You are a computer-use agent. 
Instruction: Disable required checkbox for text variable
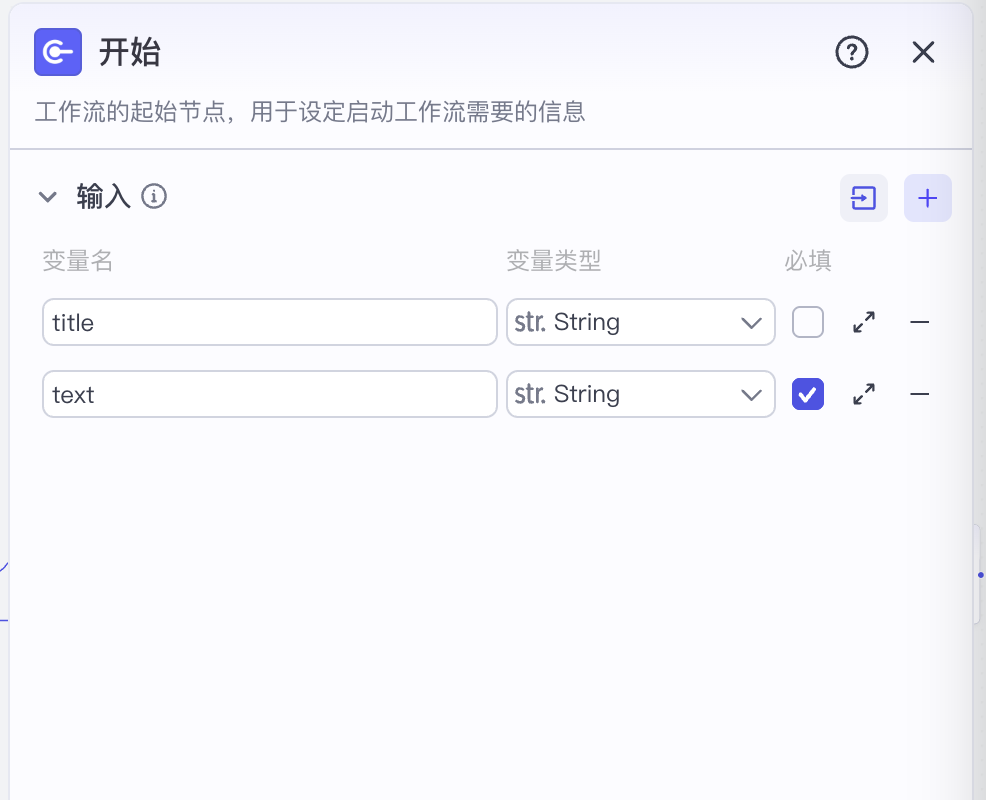[x=807, y=394]
